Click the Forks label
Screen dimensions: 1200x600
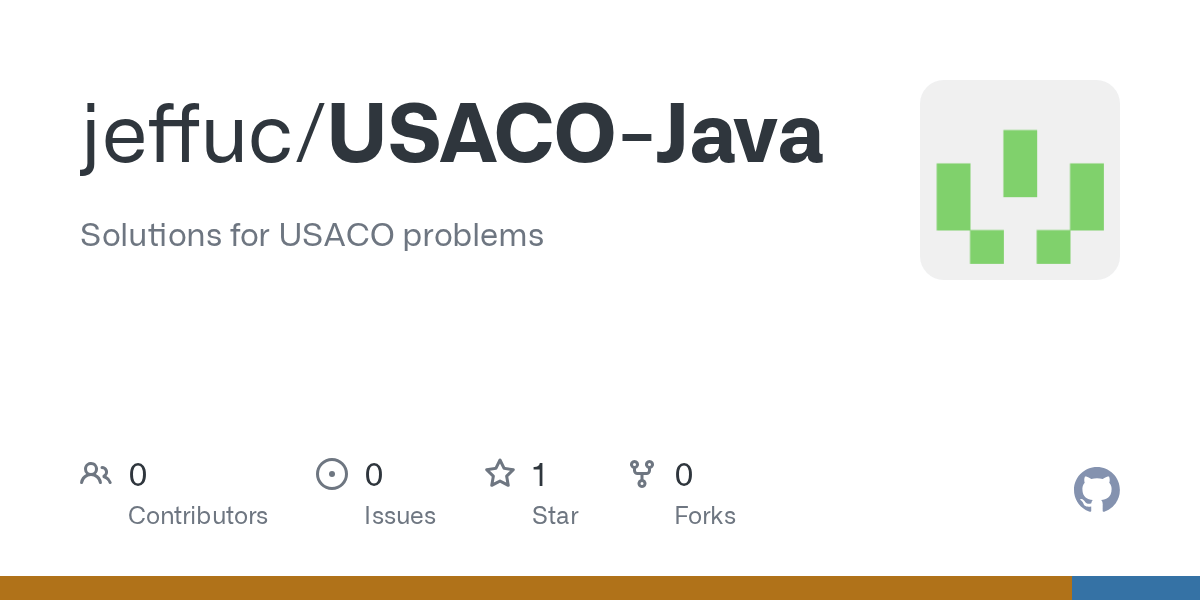coord(705,516)
